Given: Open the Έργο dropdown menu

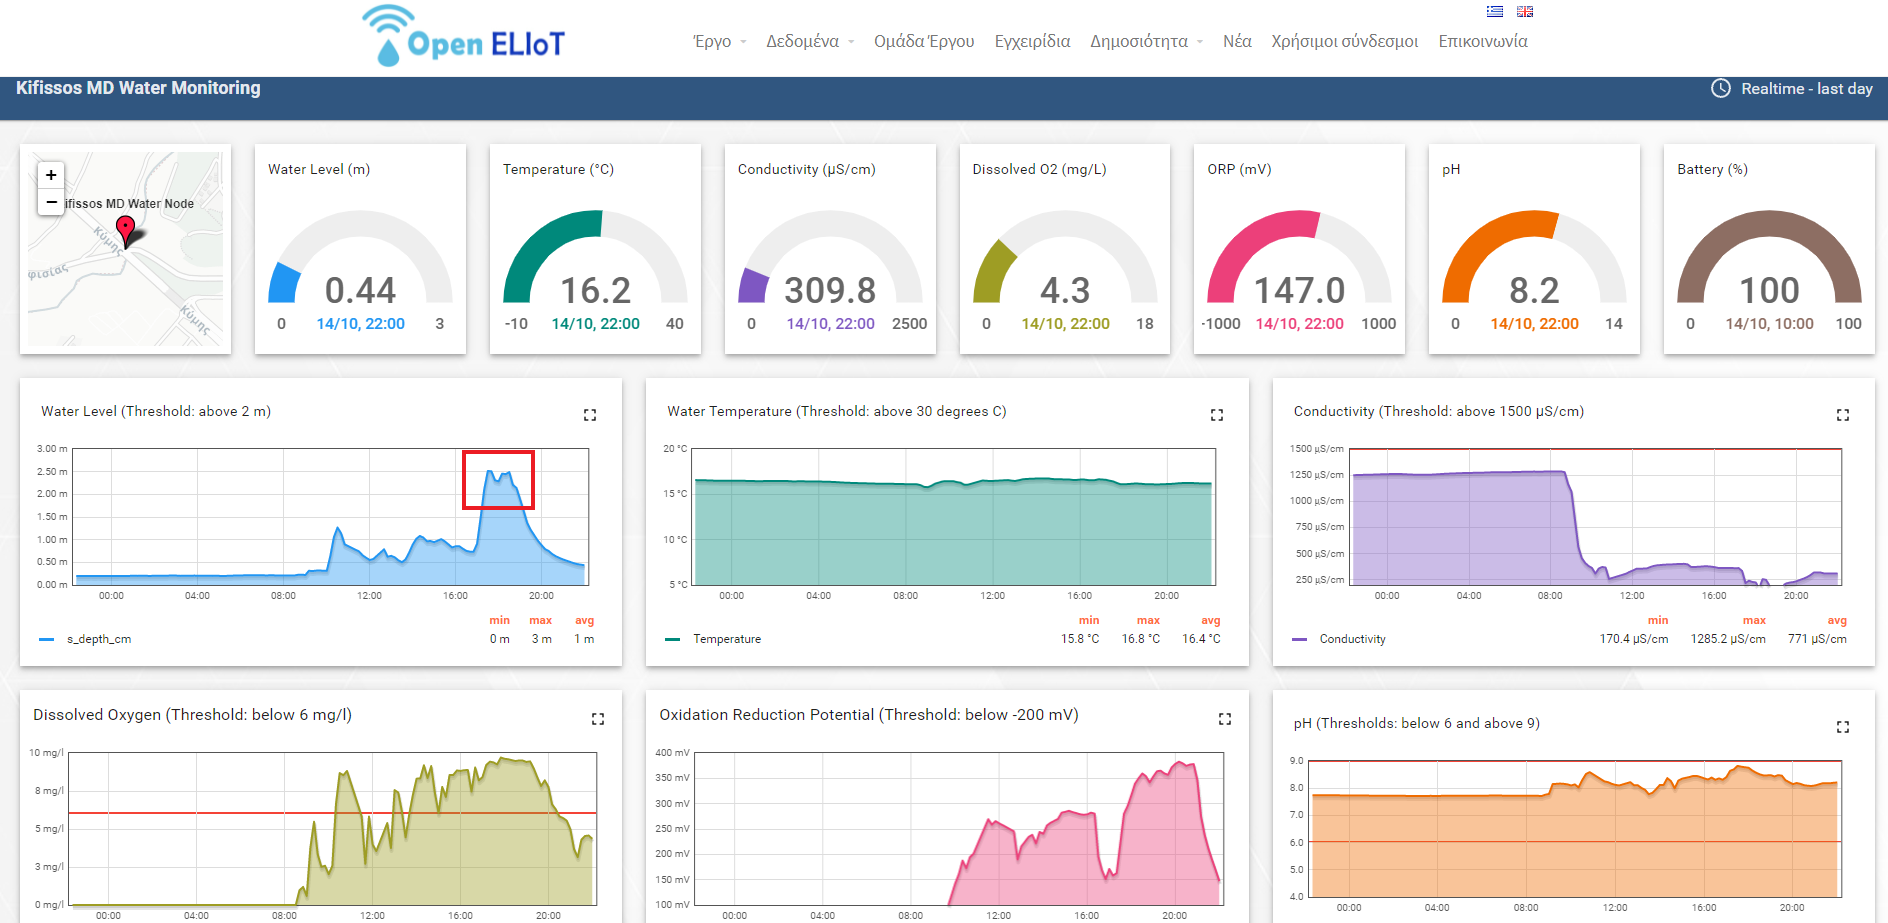Looking at the screenshot, I should click(720, 41).
